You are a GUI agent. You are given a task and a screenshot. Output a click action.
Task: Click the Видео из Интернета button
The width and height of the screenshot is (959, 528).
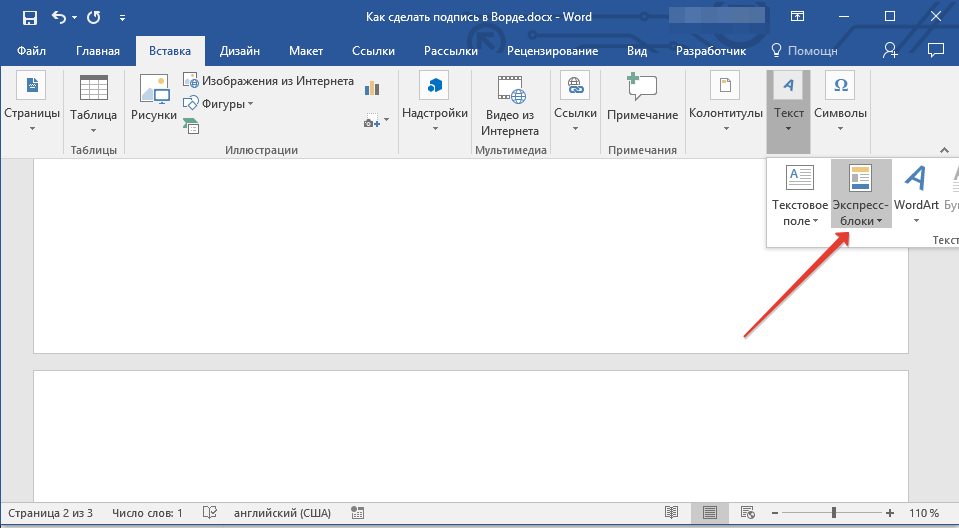(x=510, y=104)
